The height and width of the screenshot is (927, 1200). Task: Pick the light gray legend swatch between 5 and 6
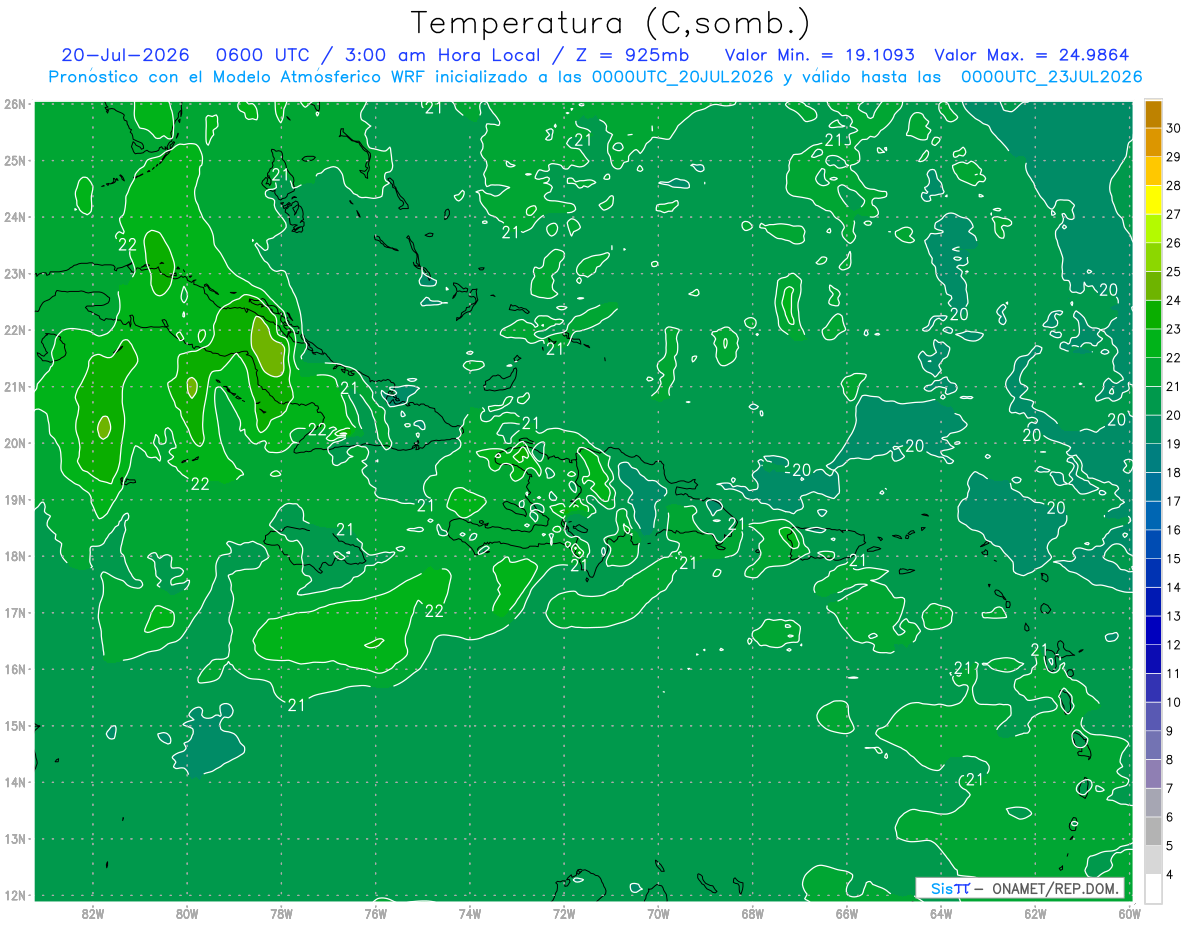[x=1153, y=831]
